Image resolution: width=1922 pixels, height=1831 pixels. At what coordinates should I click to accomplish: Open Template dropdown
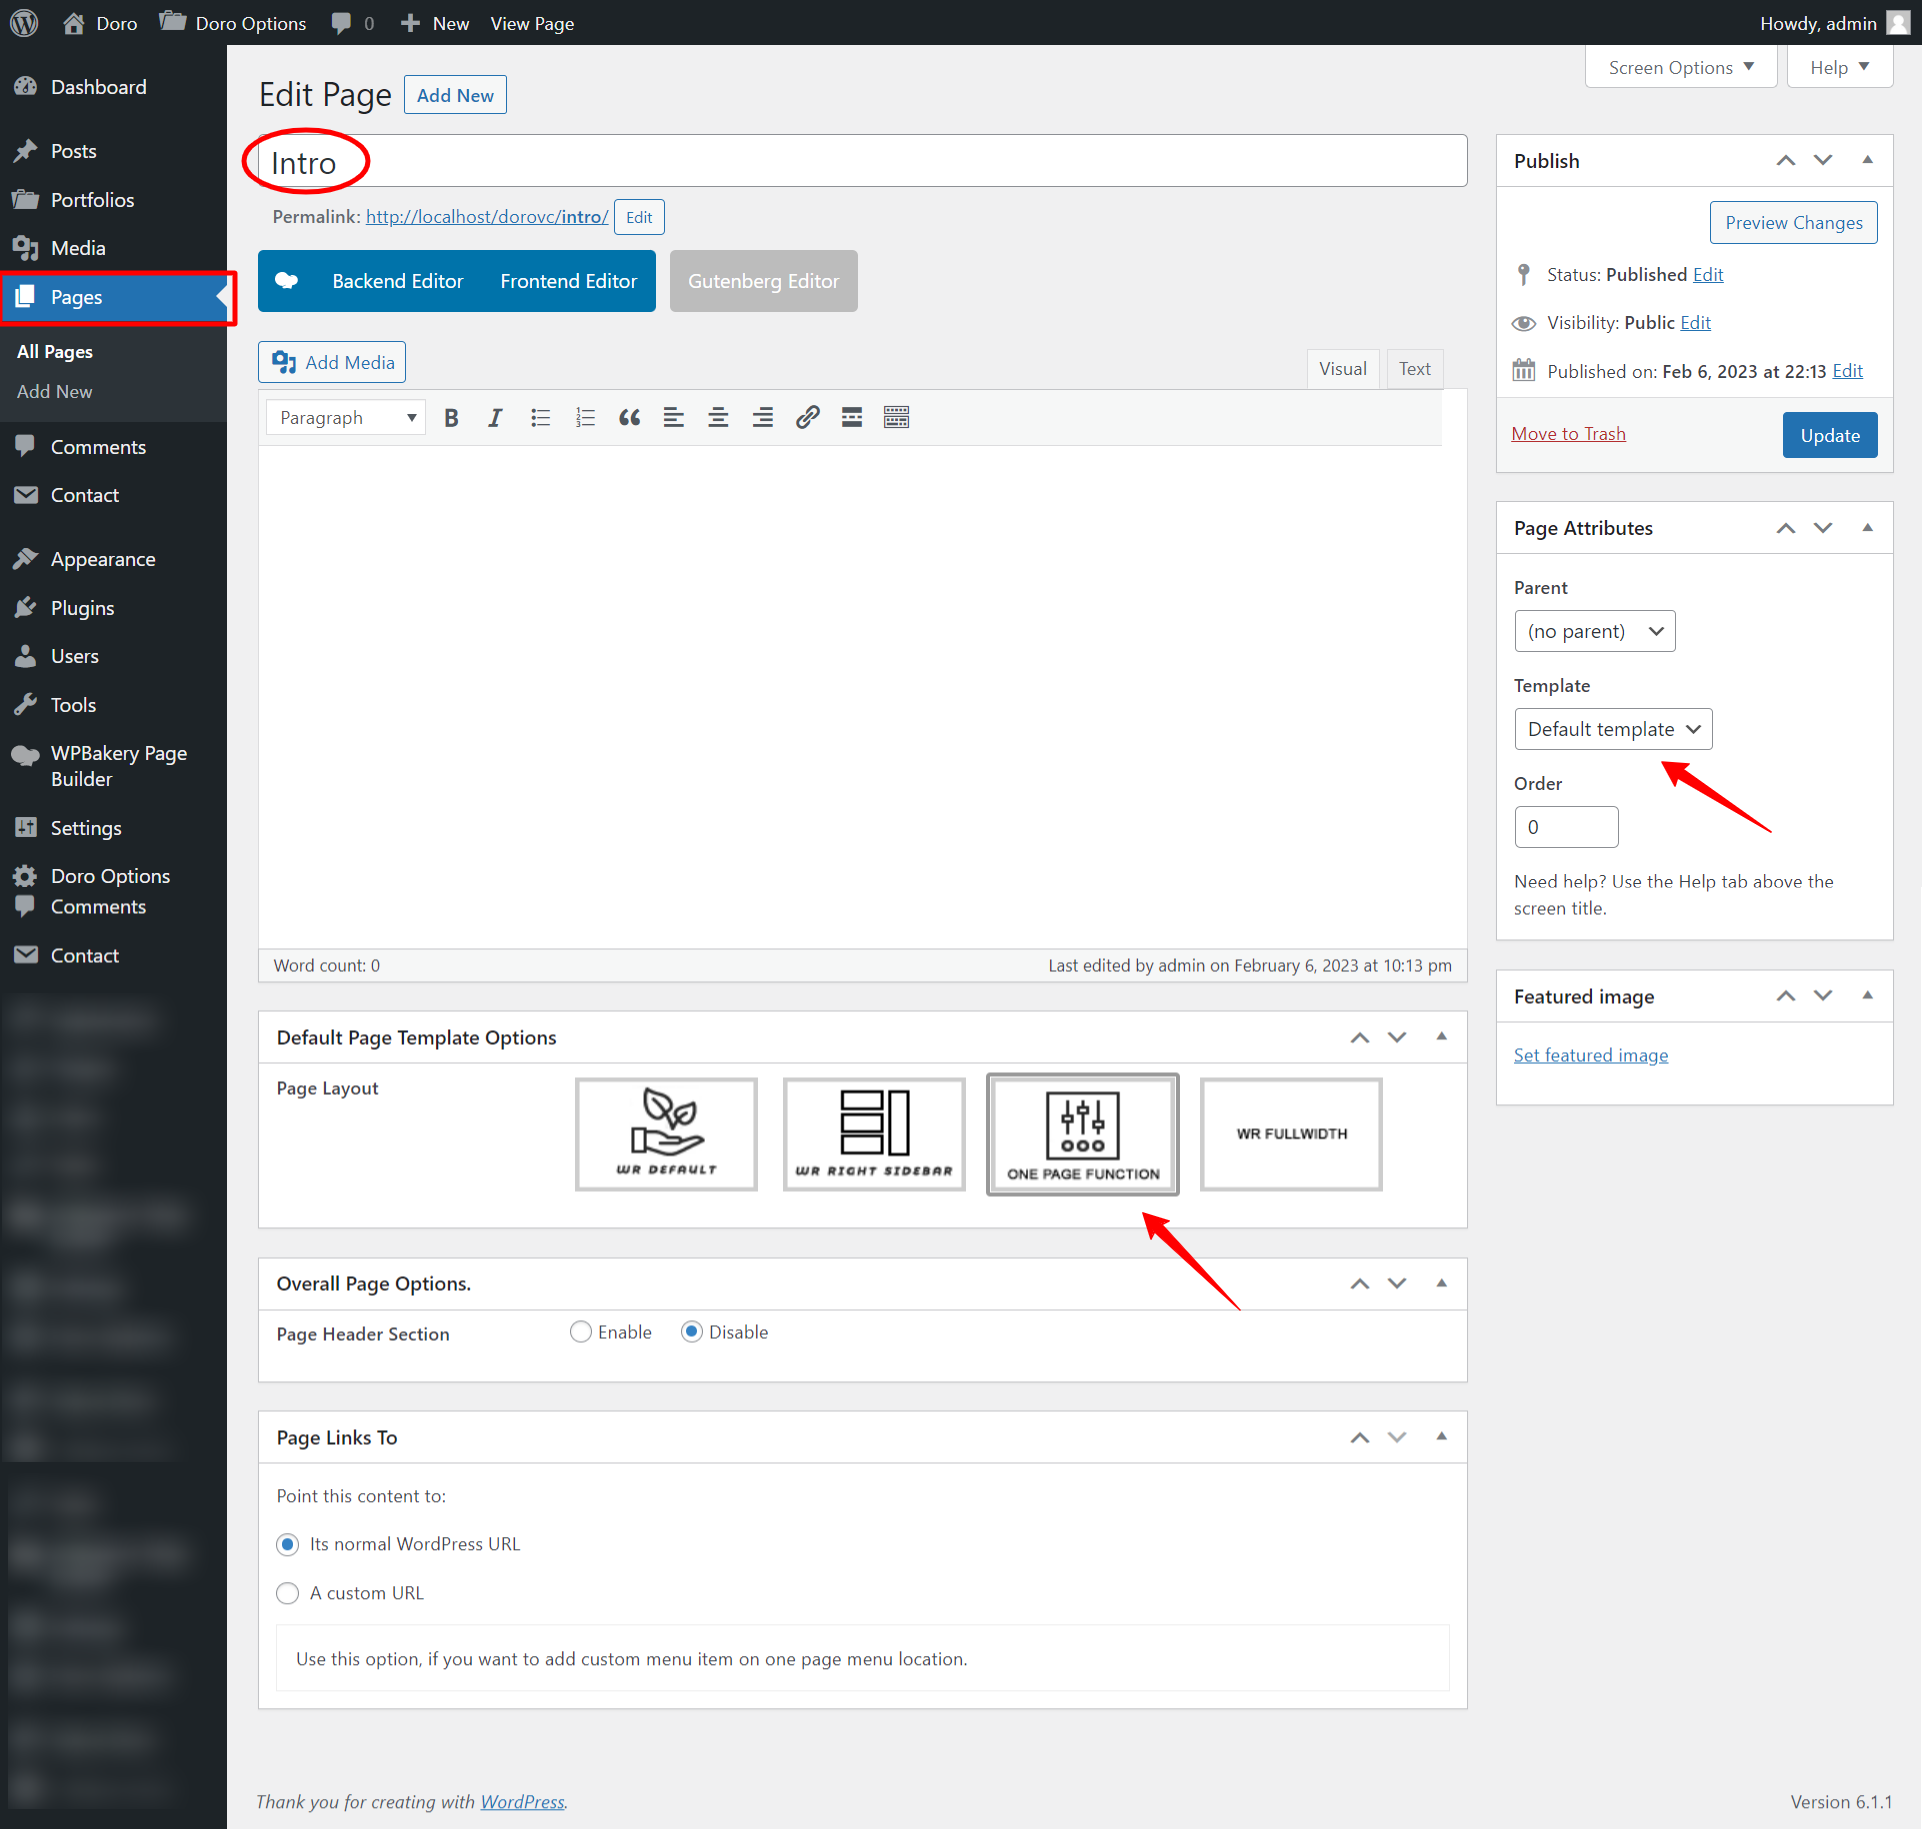(x=1613, y=729)
